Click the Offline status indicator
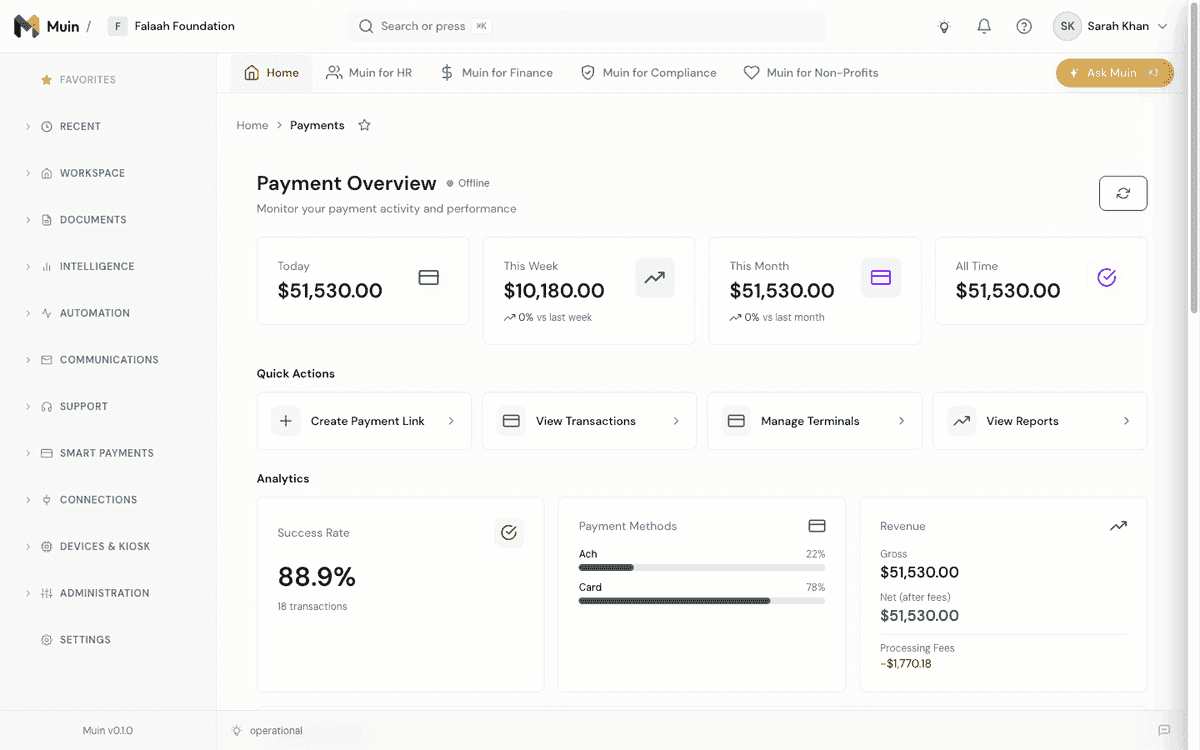Screen dimensions: 1200x750 tap(468, 183)
